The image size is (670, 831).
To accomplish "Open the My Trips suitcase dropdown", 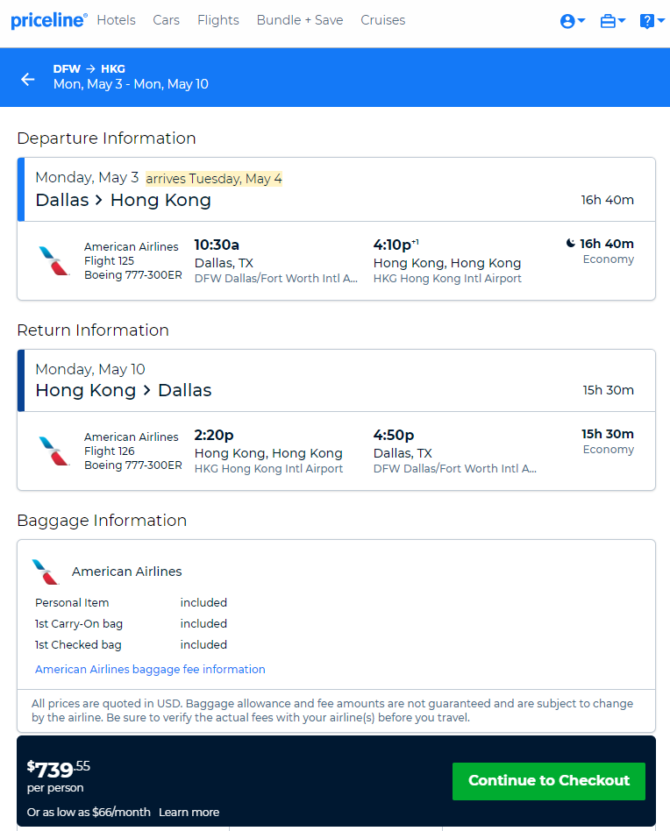I will (x=613, y=21).
